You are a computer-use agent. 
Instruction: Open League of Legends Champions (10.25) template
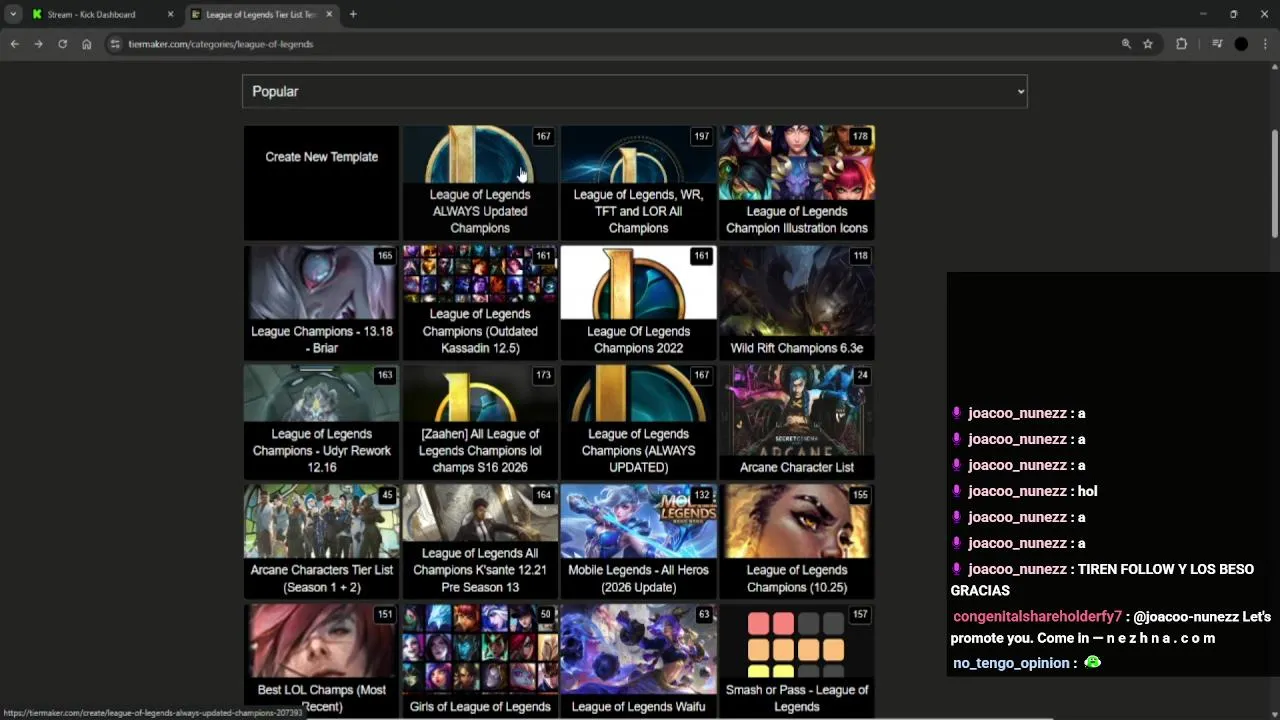(x=797, y=542)
